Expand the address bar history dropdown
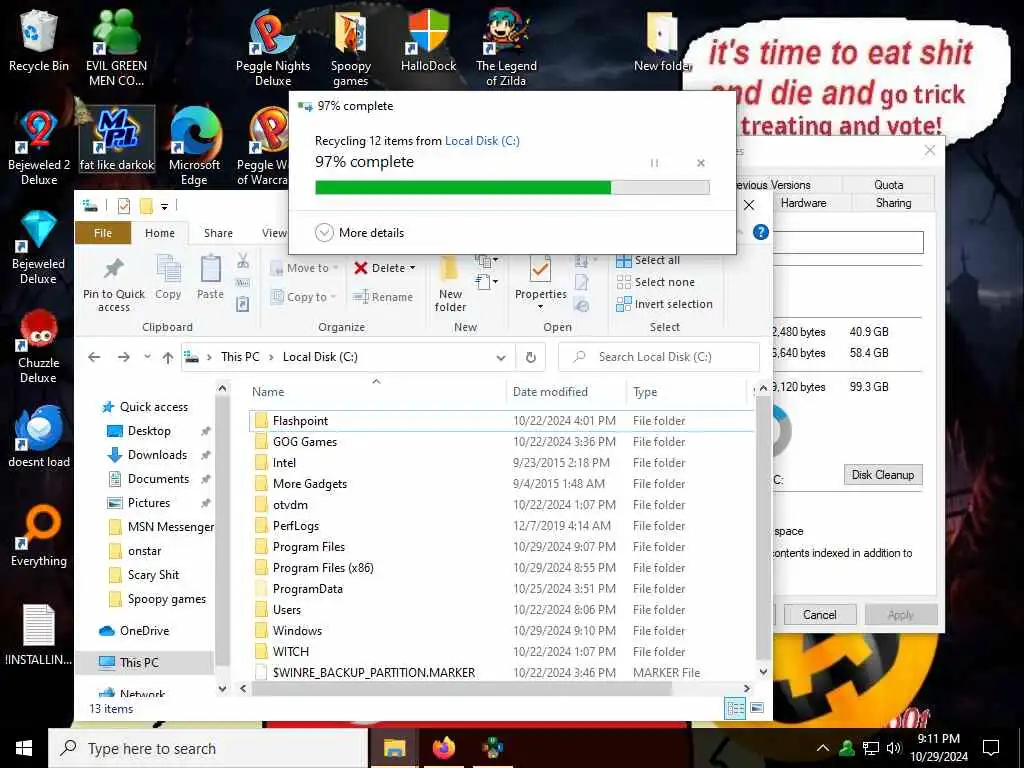Image resolution: width=1024 pixels, height=768 pixels. click(501, 357)
